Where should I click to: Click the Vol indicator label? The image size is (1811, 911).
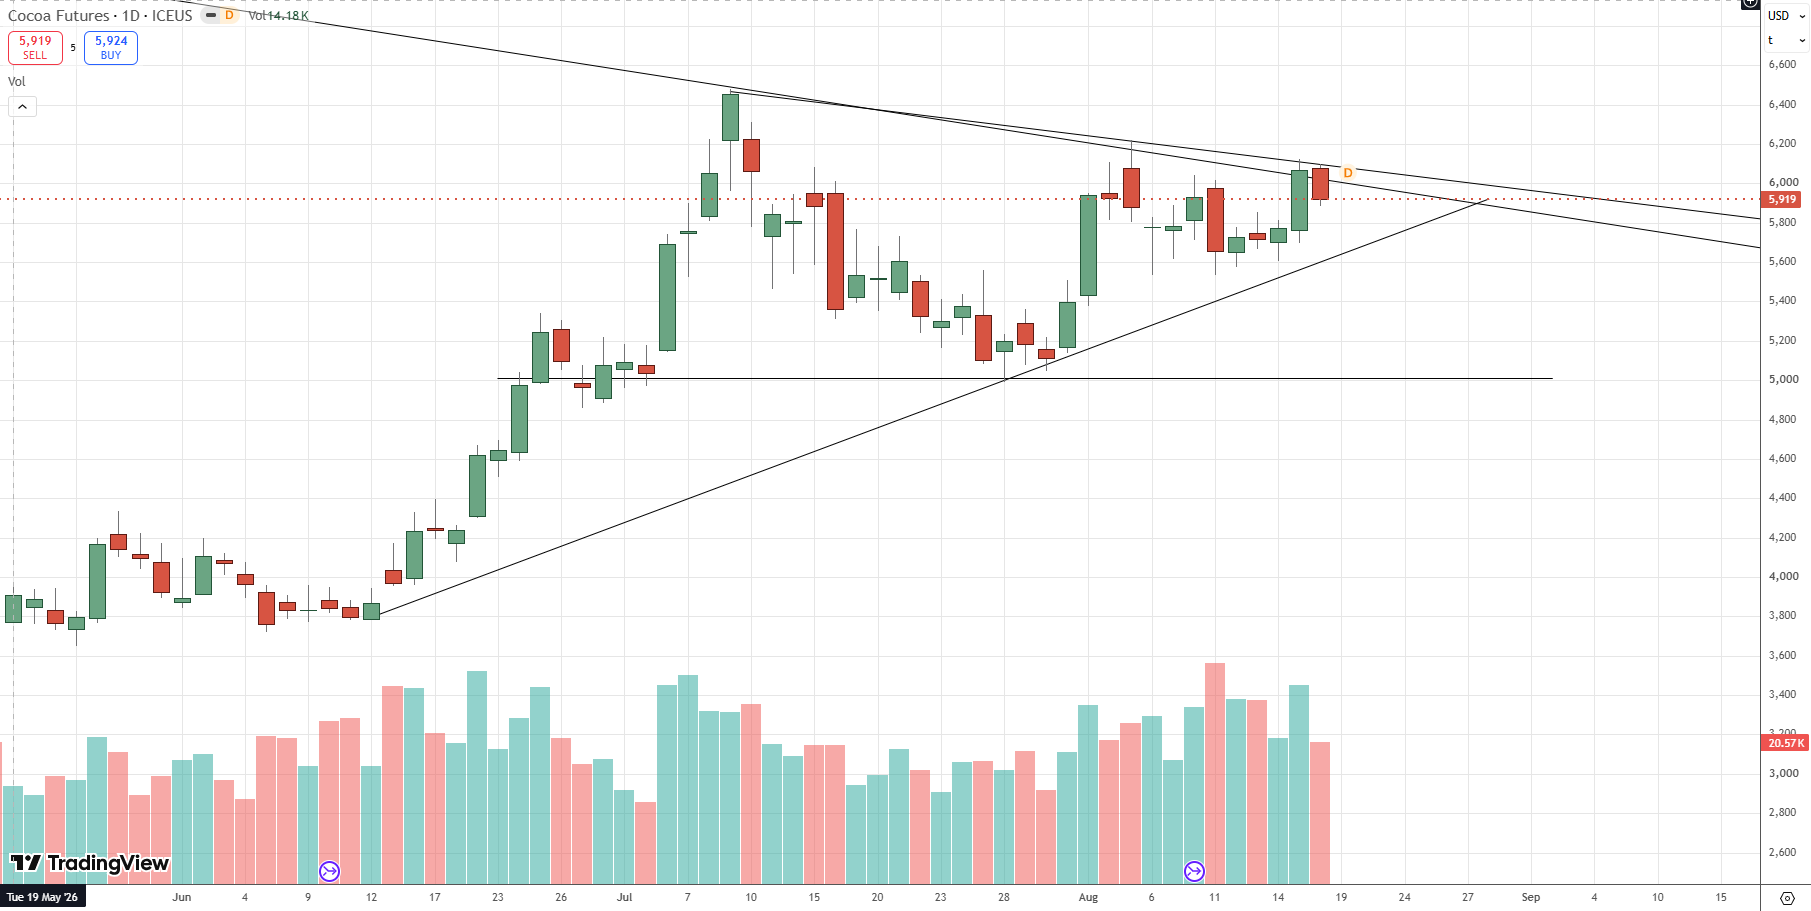[17, 82]
